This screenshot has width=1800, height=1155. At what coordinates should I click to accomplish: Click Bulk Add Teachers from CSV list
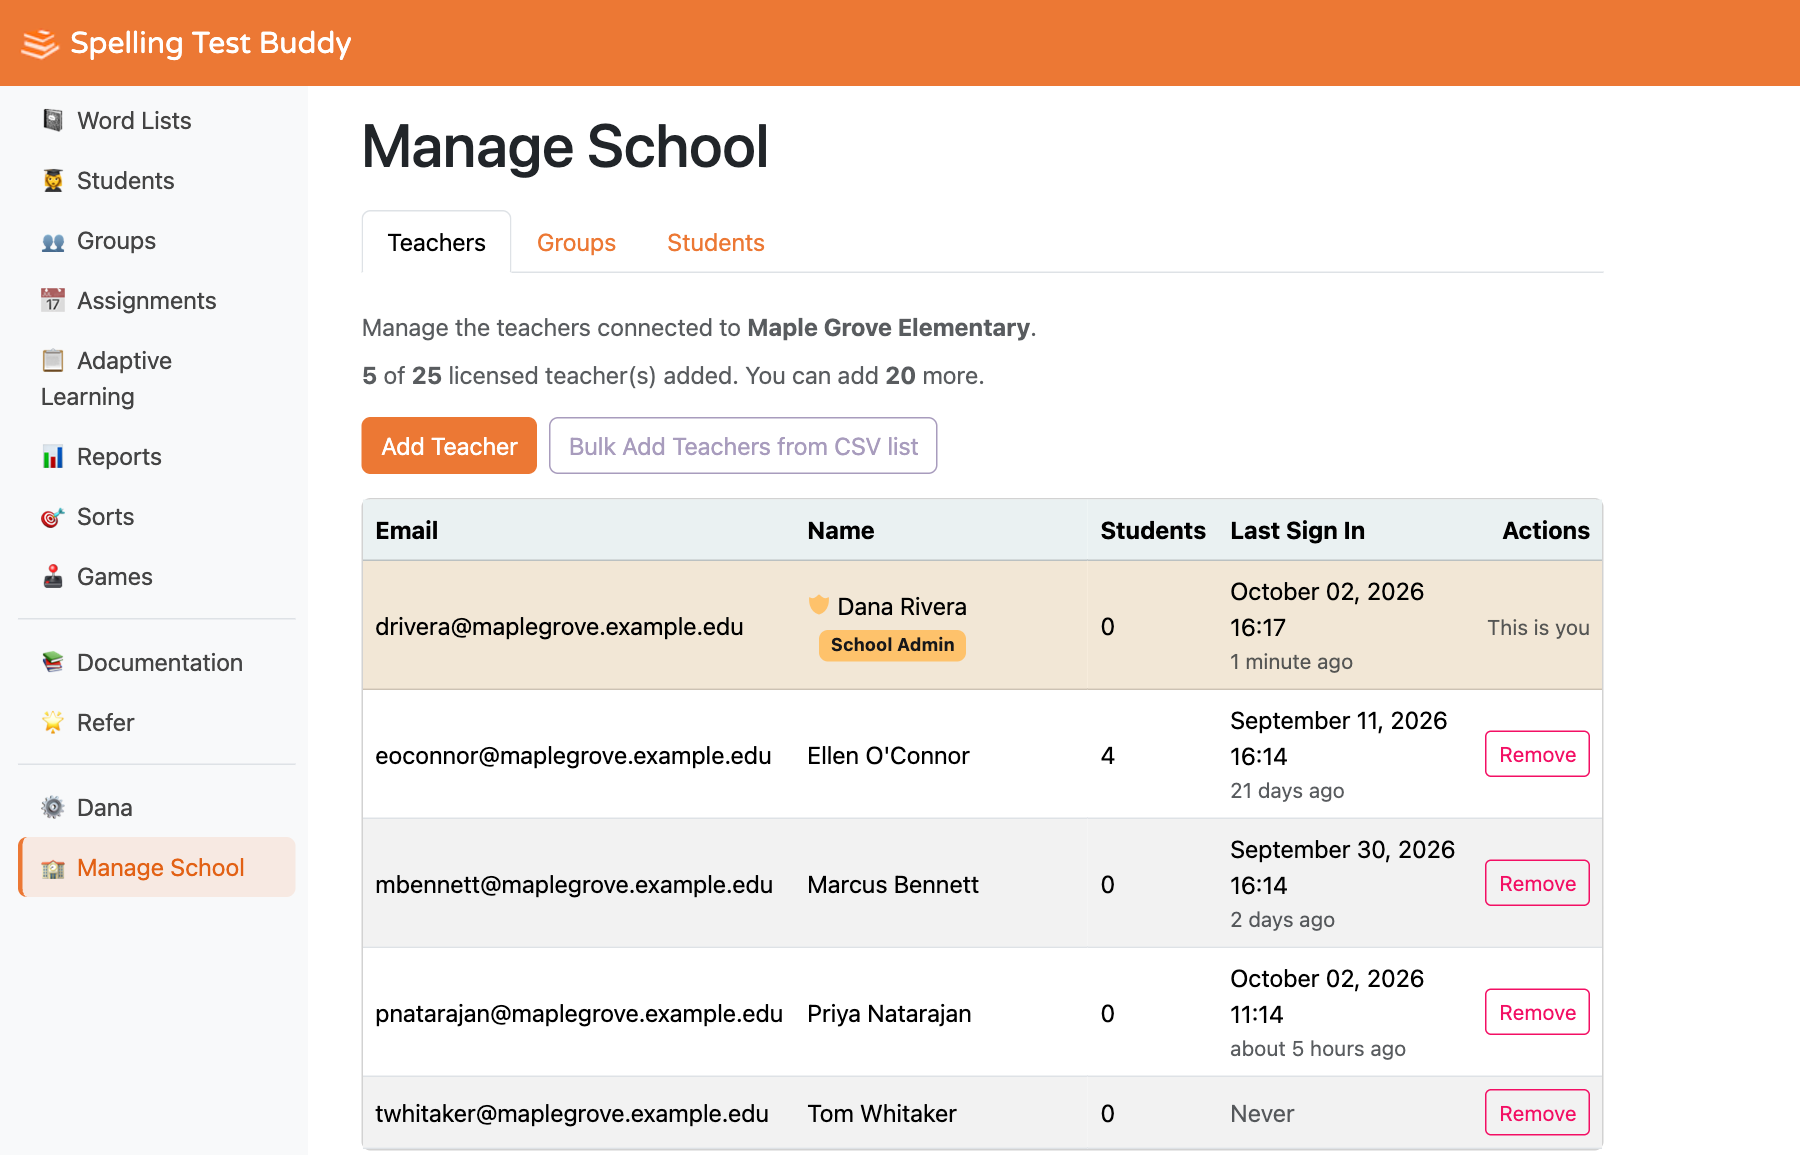click(743, 446)
